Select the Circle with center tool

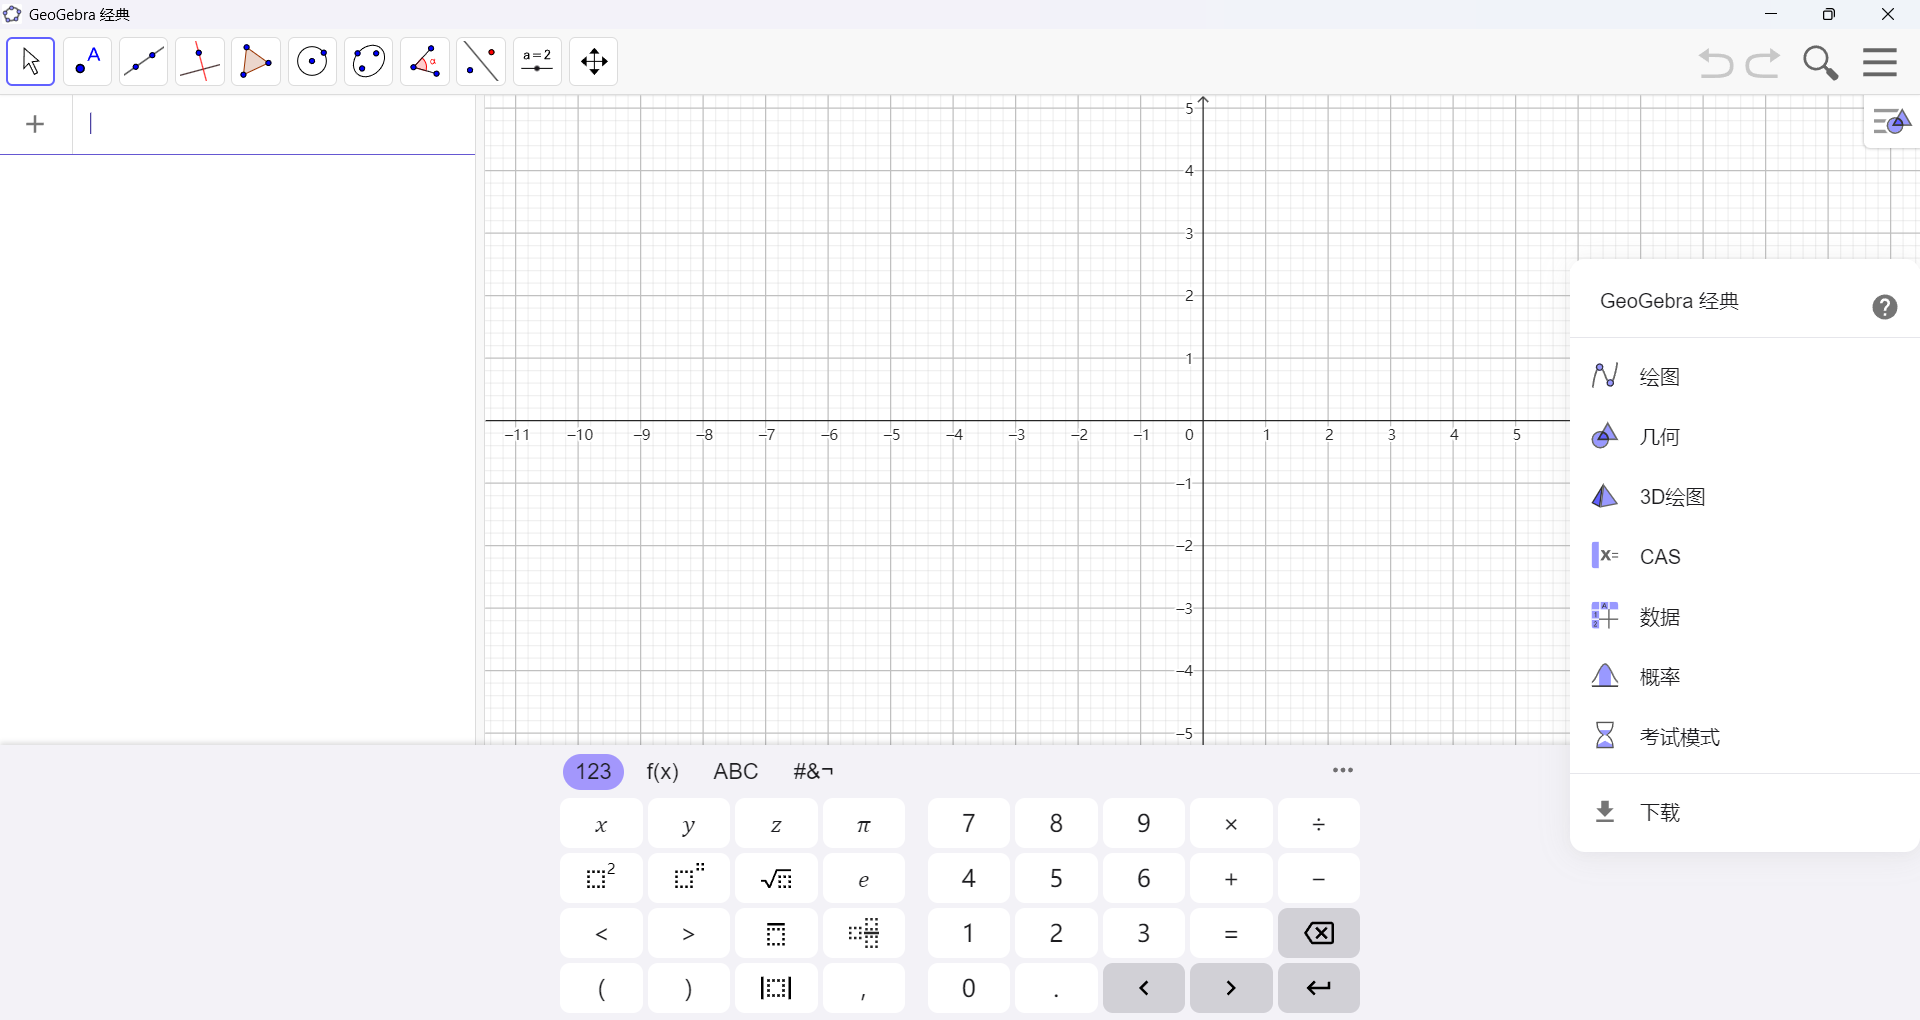point(313,62)
